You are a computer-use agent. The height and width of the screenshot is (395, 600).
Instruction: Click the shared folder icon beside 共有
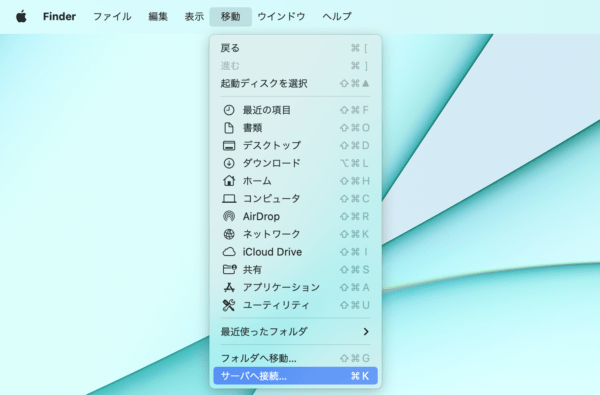[230, 269]
